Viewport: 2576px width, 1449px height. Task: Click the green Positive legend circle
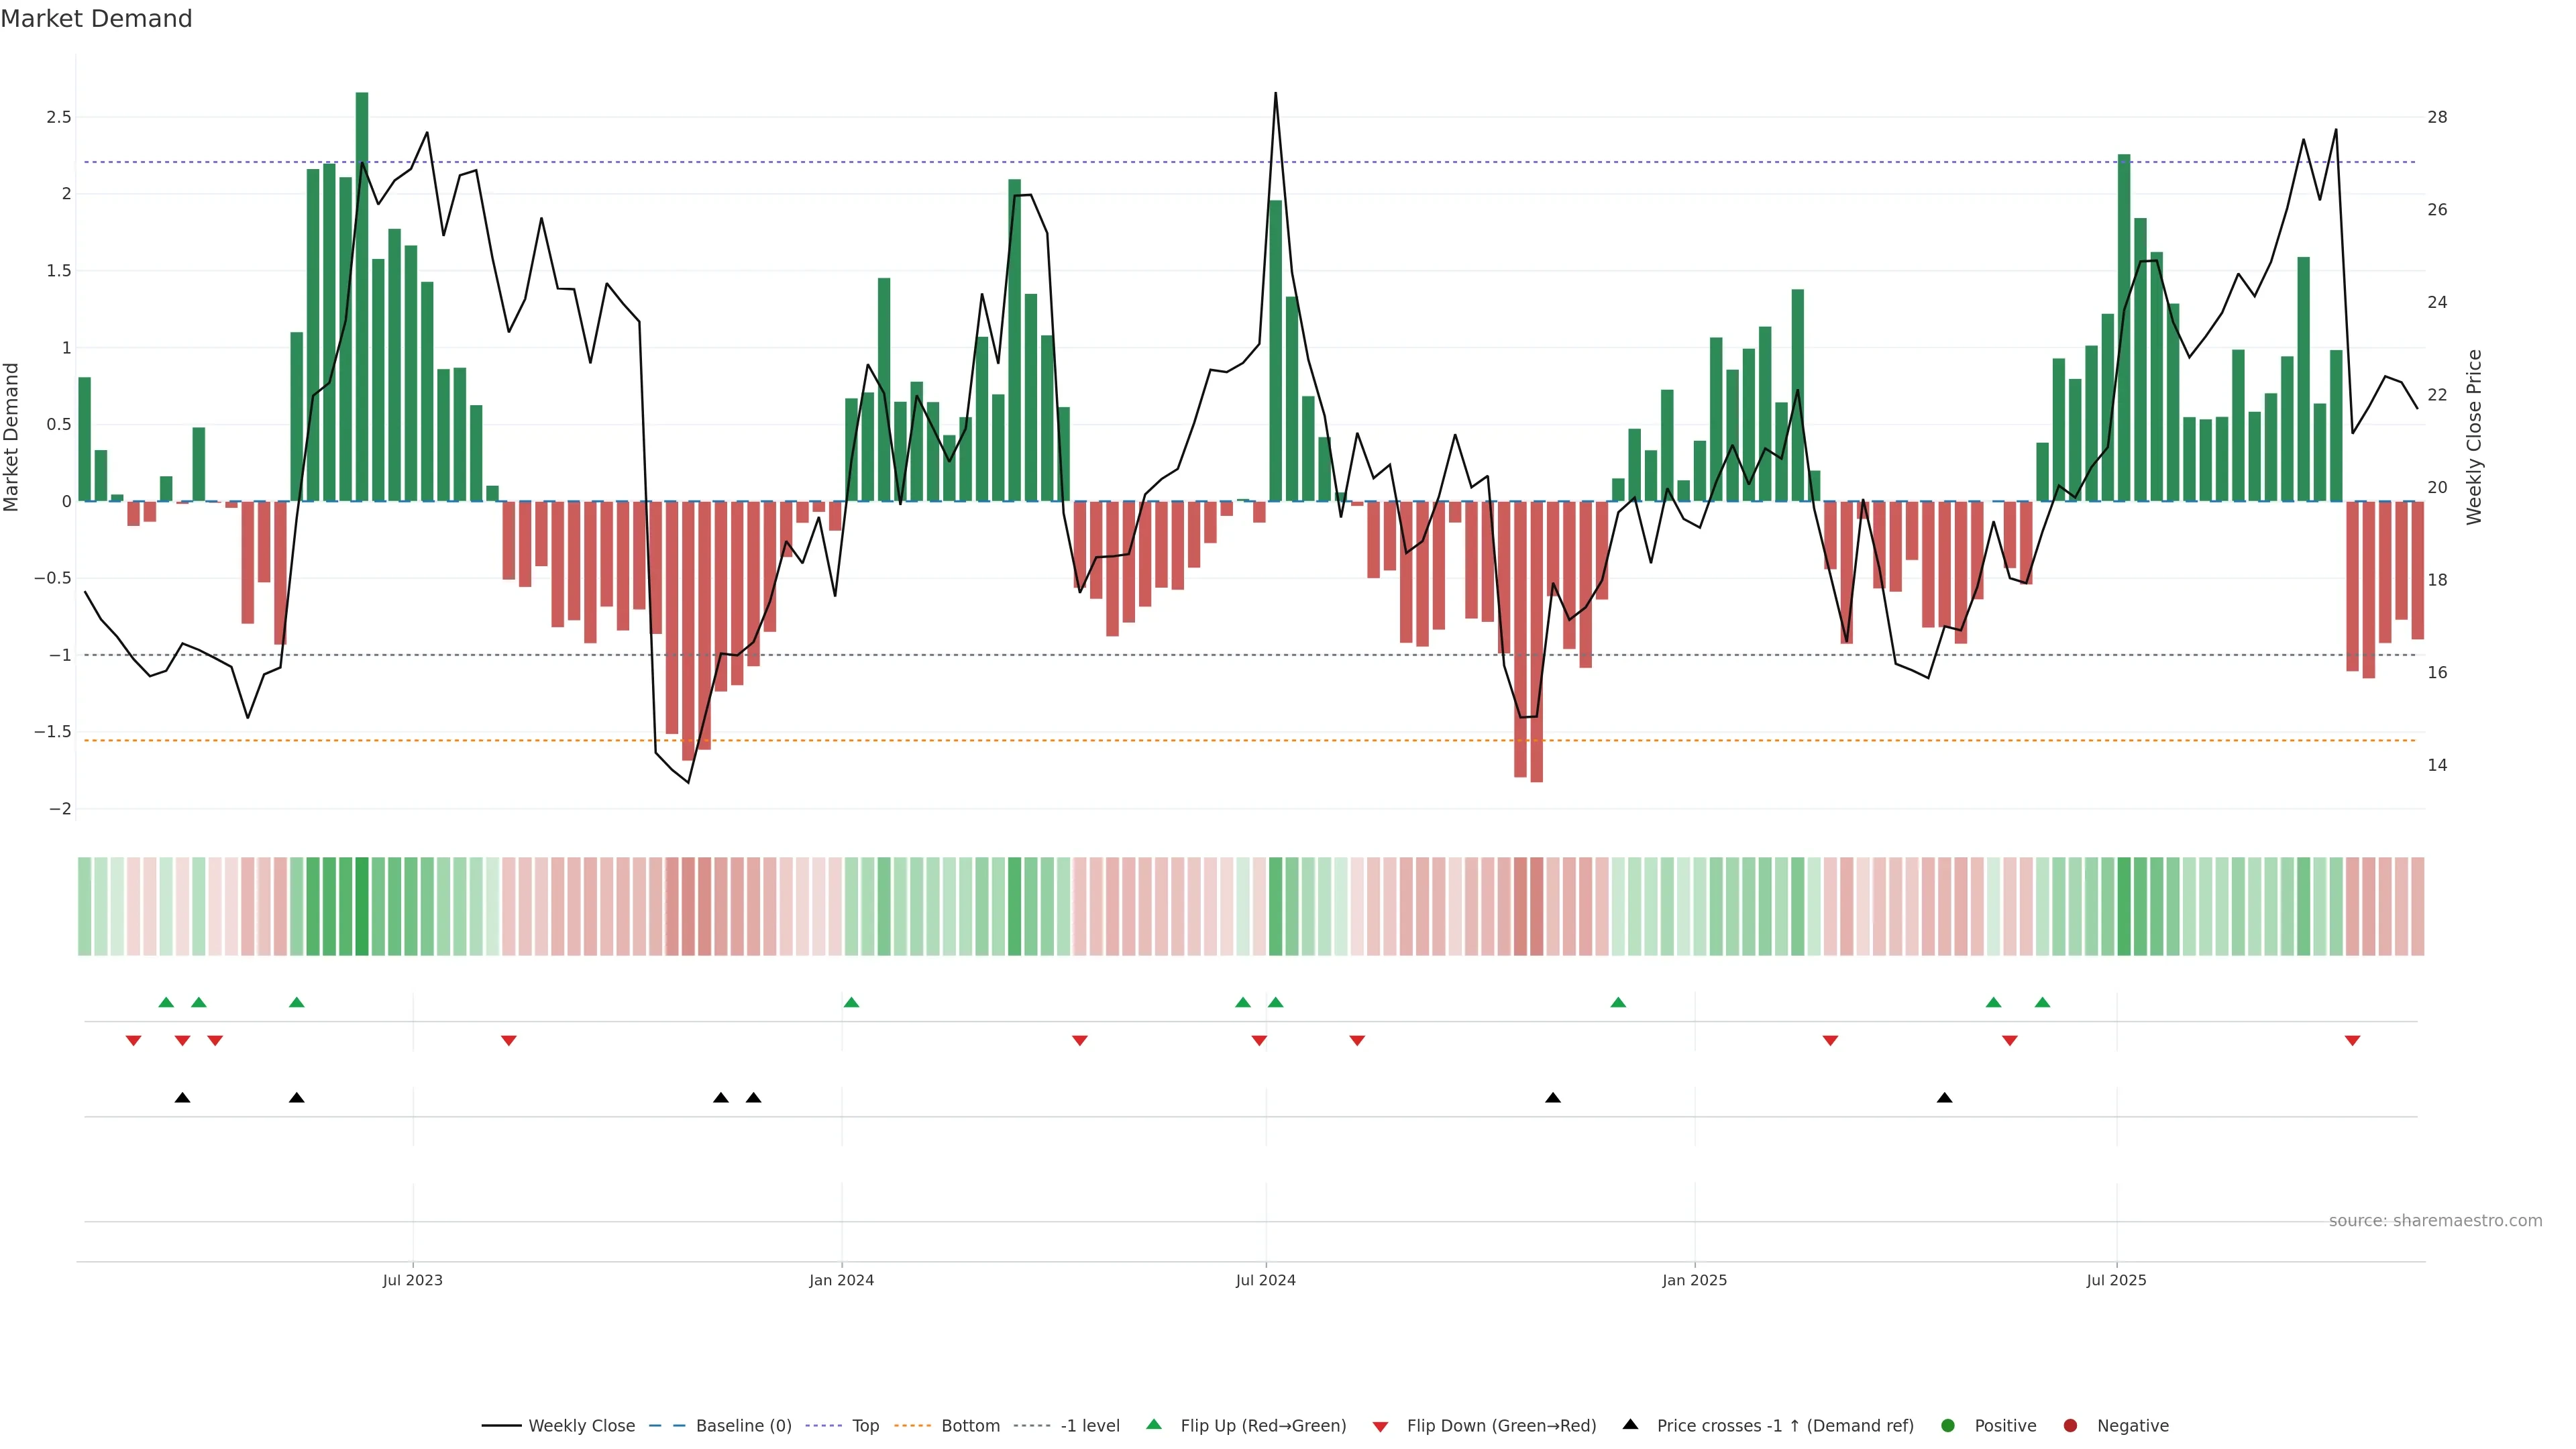tap(1947, 1425)
